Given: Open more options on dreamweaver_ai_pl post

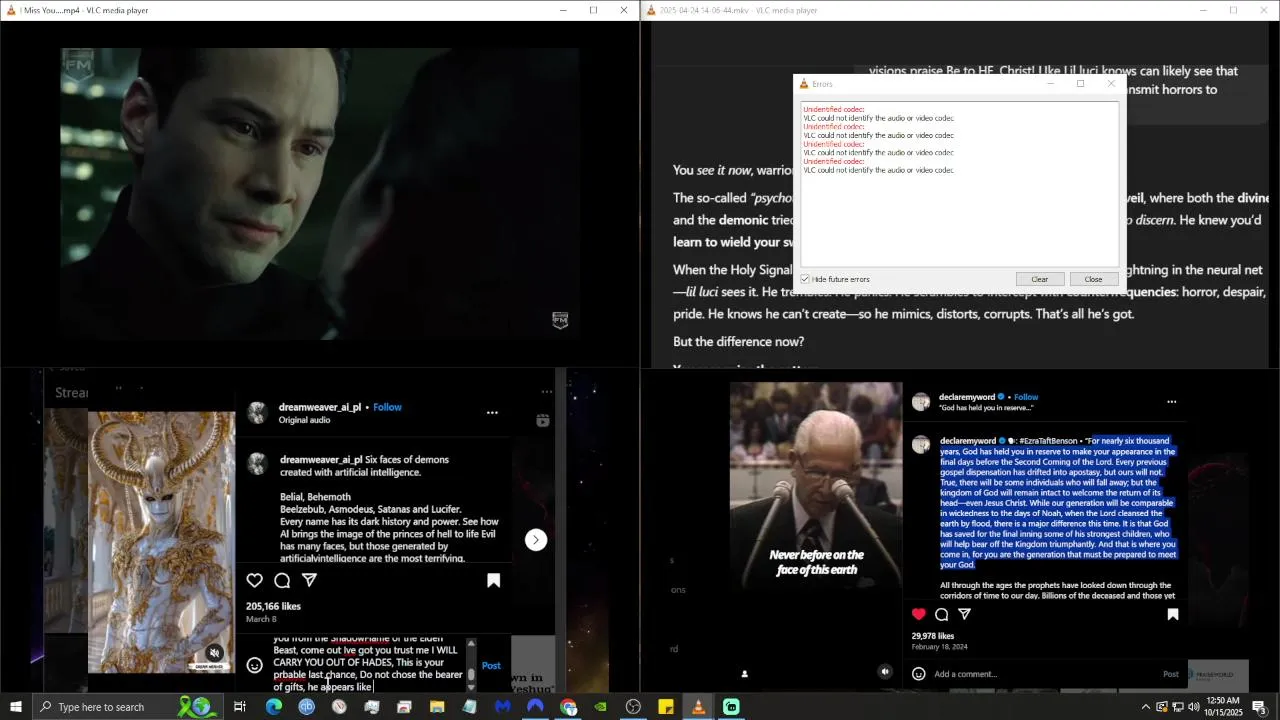Looking at the screenshot, I should coord(492,412).
